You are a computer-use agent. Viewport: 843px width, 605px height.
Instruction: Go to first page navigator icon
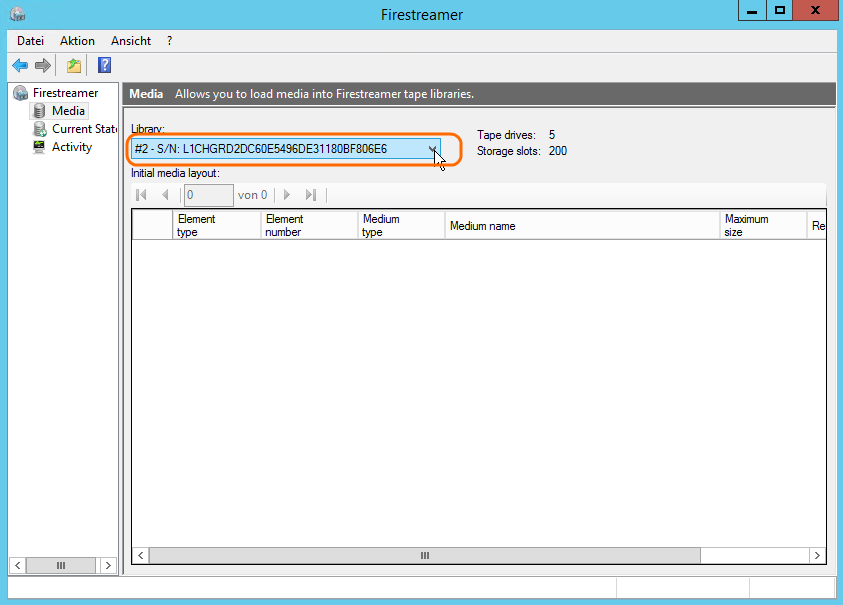(142, 195)
